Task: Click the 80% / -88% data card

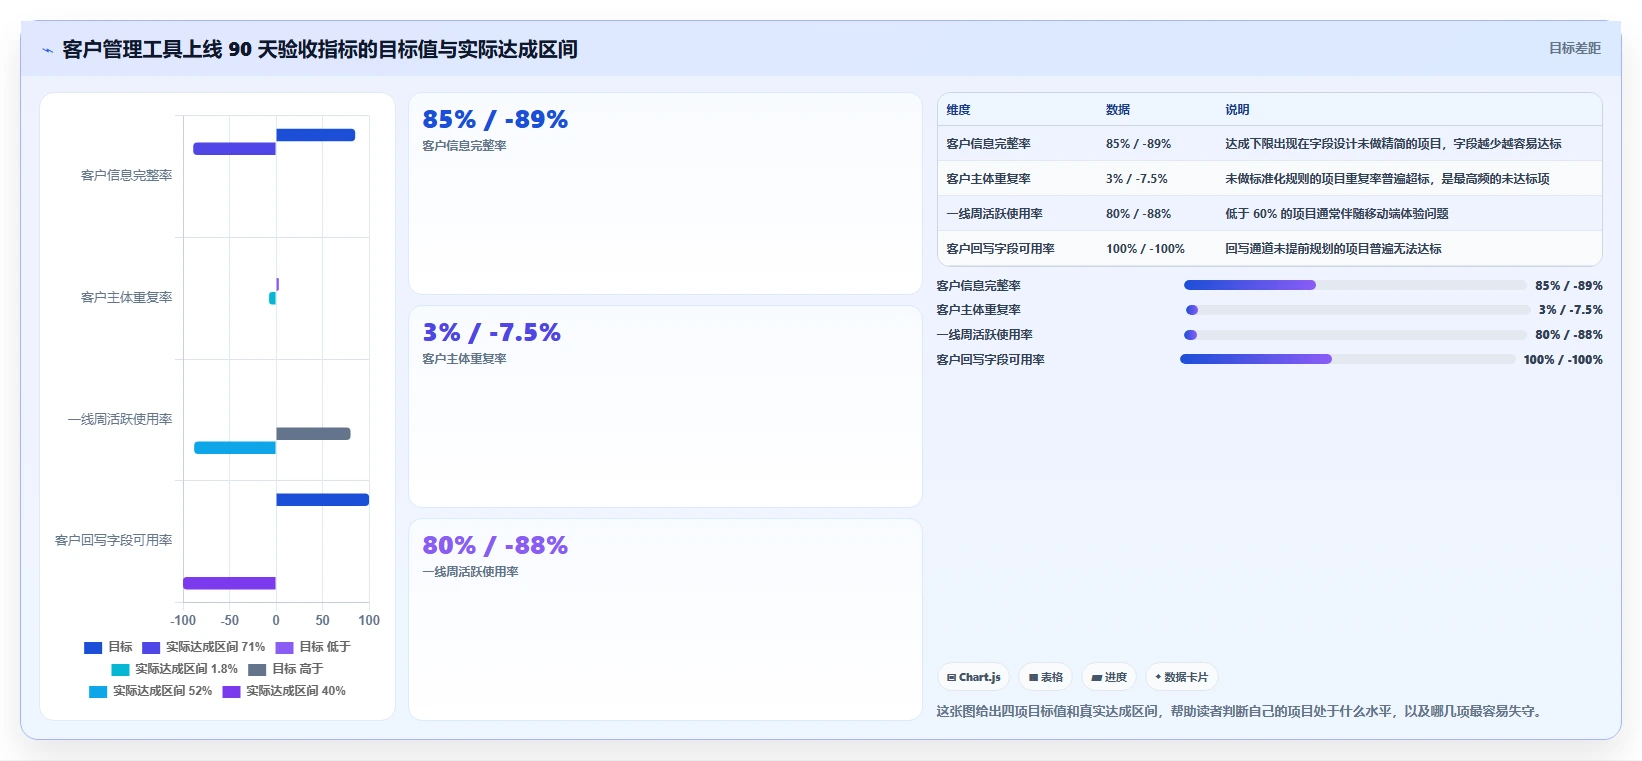Action: point(665,619)
